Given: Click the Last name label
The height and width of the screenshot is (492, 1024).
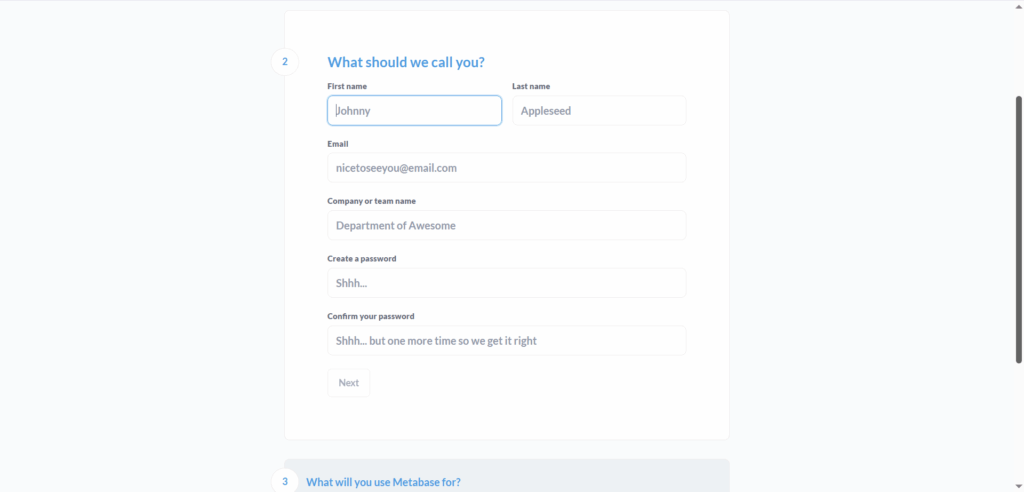Looking at the screenshot, I should tap(531, 87).
